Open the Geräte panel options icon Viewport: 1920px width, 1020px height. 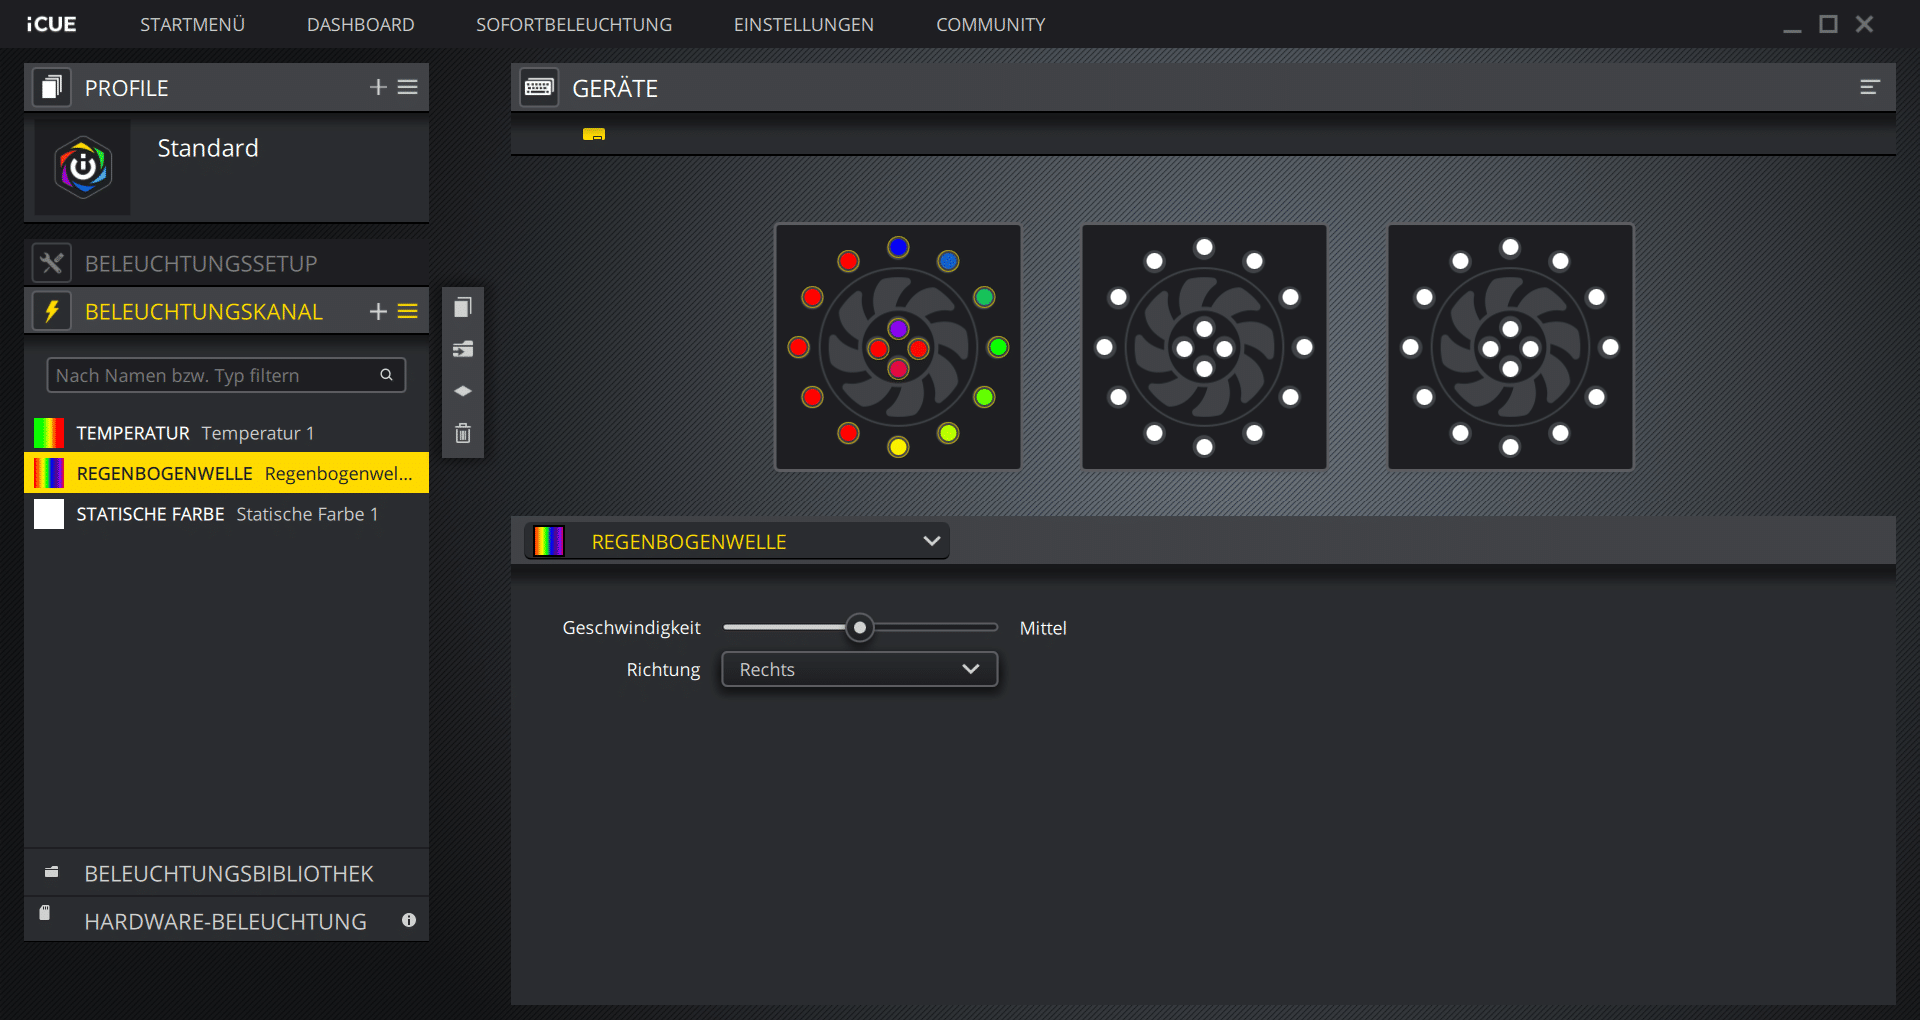(1869, 88)
